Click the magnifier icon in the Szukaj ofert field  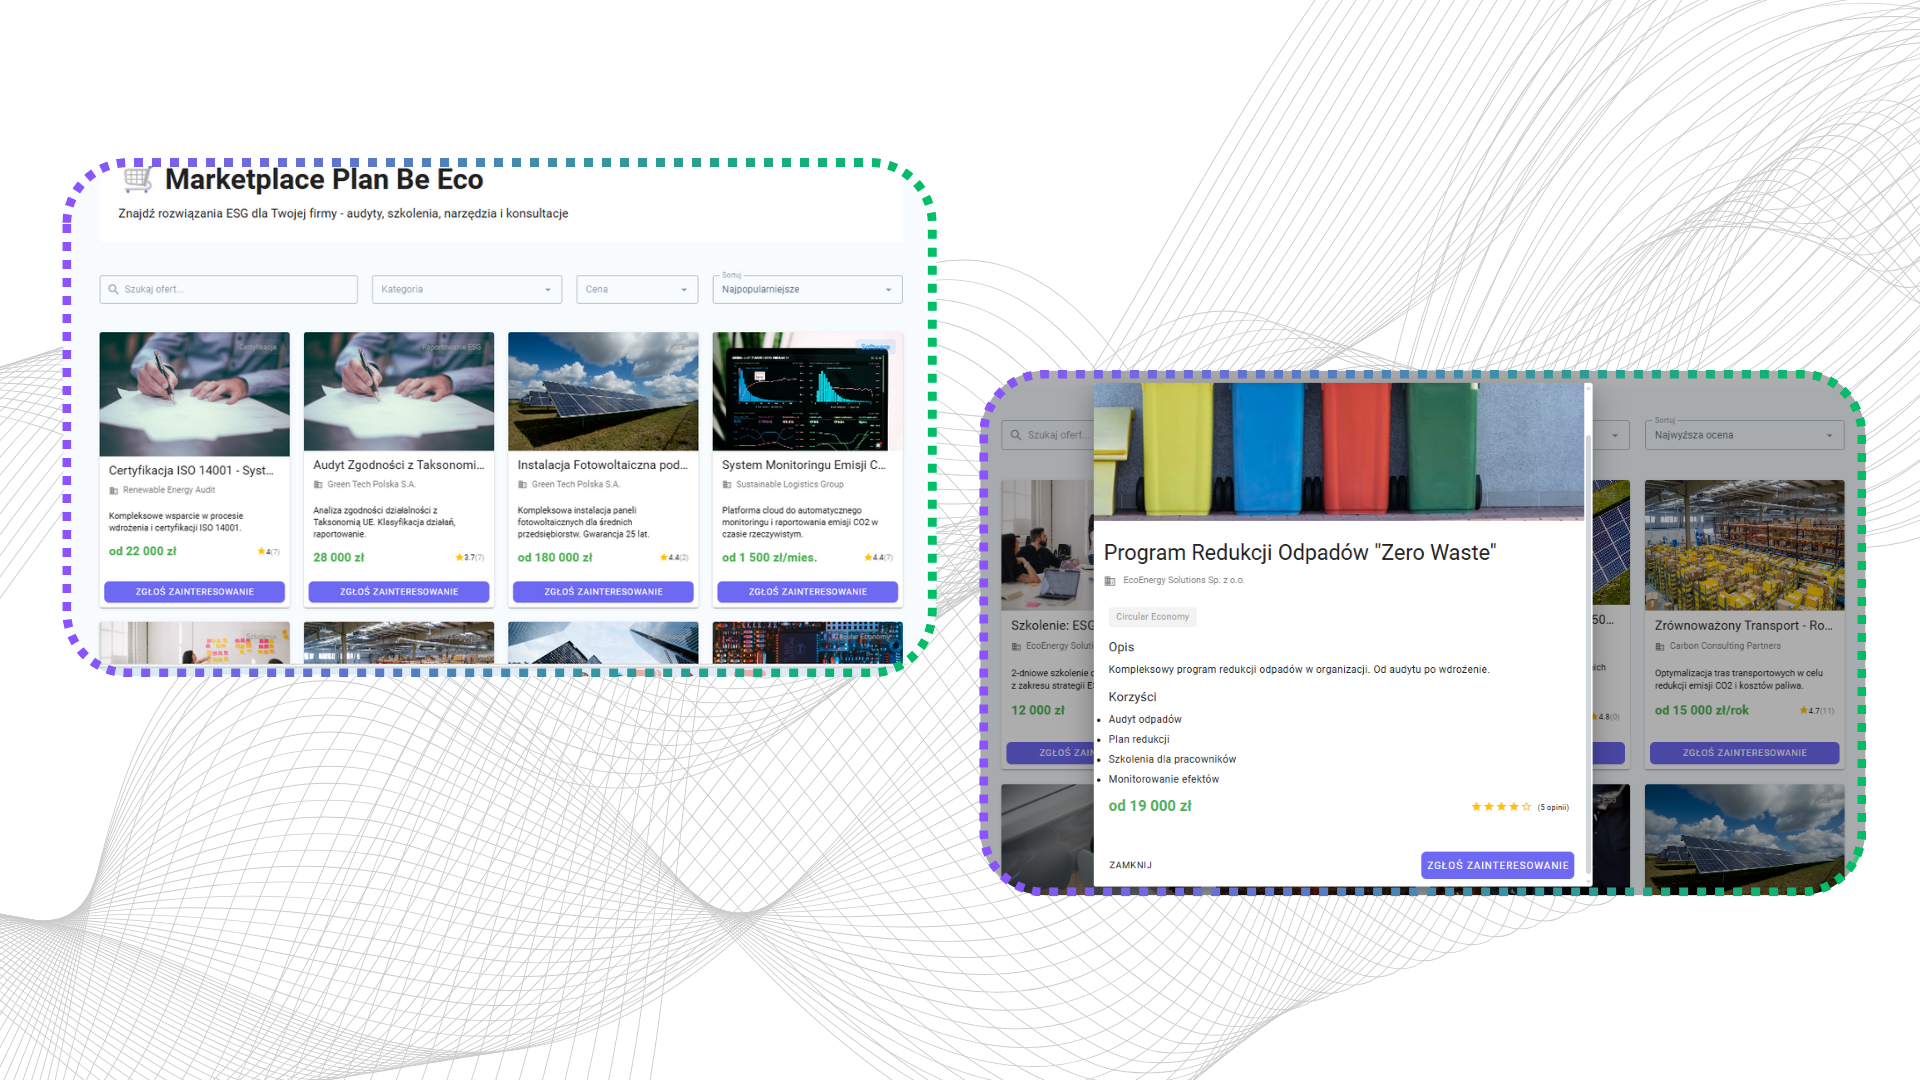point(113,289)
